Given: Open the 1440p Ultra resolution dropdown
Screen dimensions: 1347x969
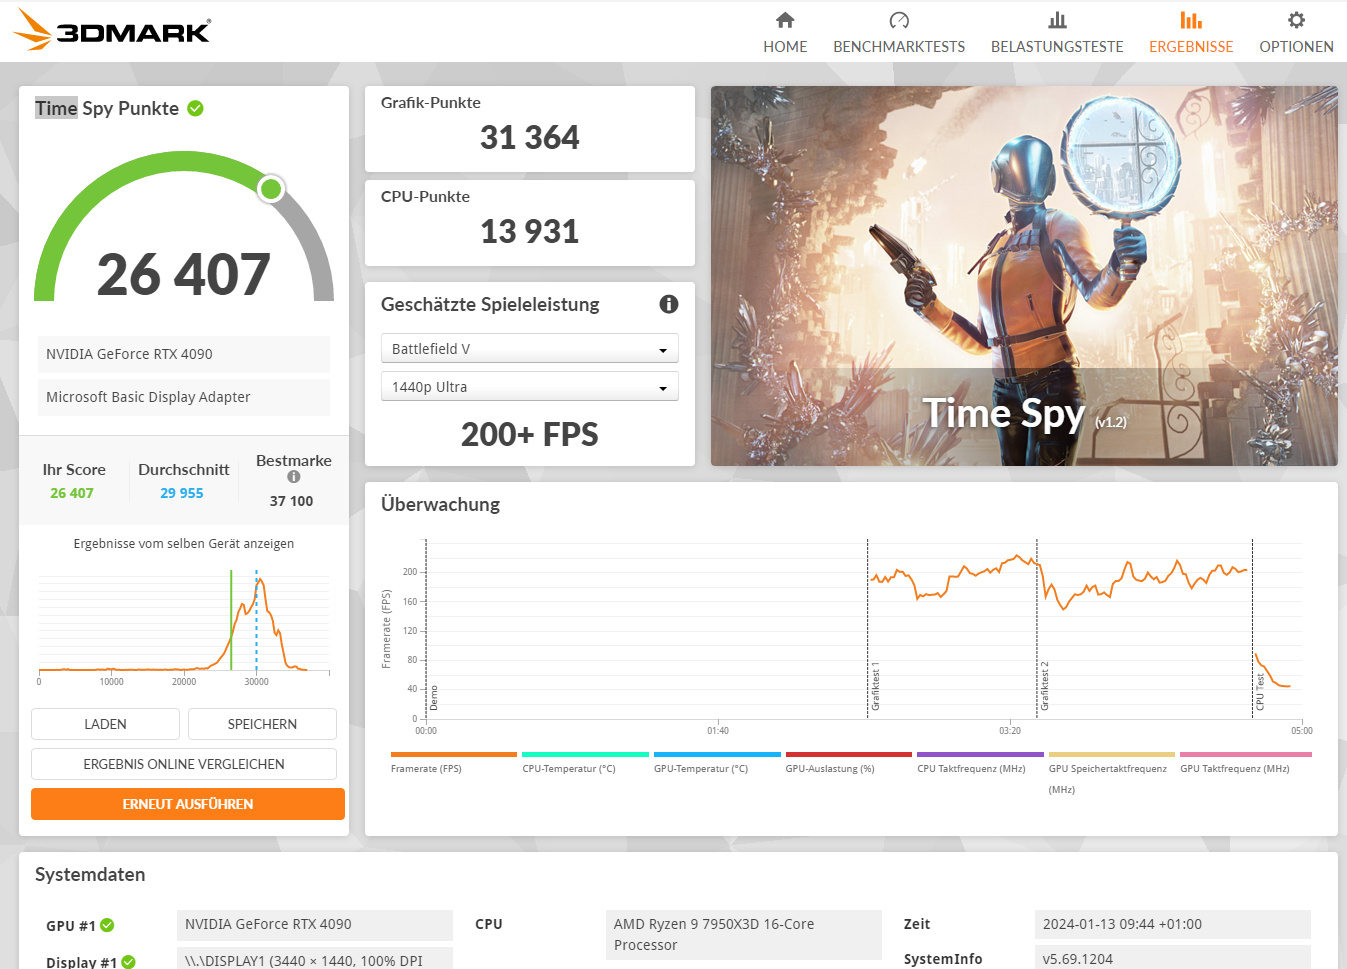Looking at the screenshot, I should [530, 386].
